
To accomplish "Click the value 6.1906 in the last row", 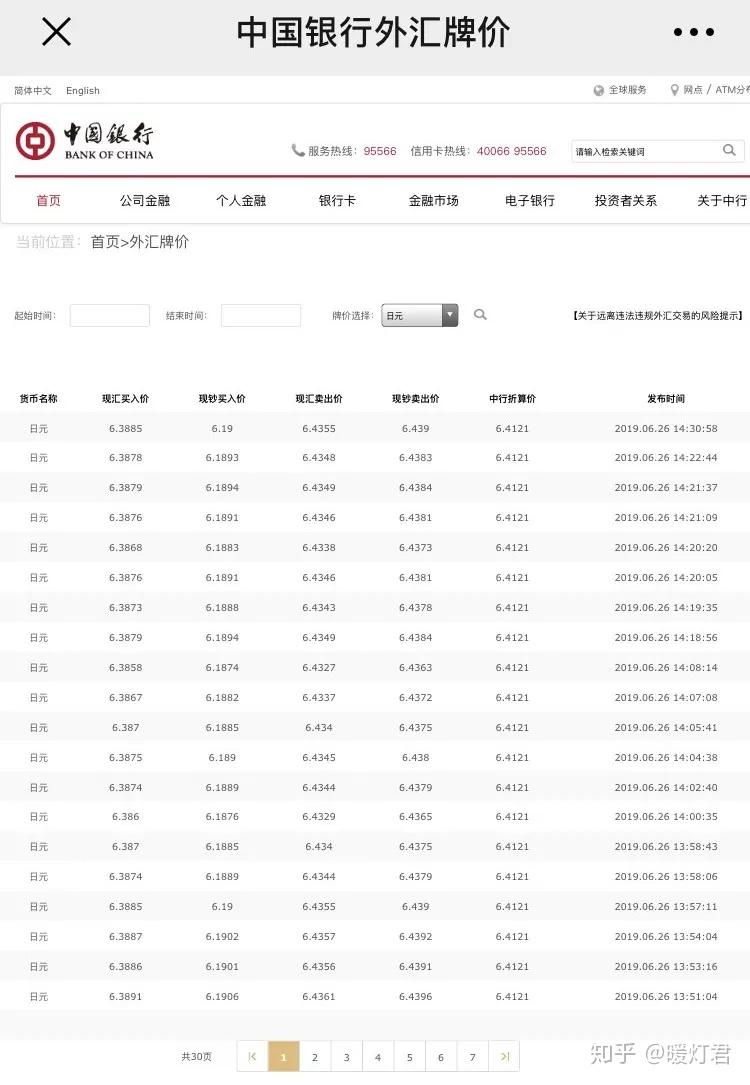I will click(222, 996).
